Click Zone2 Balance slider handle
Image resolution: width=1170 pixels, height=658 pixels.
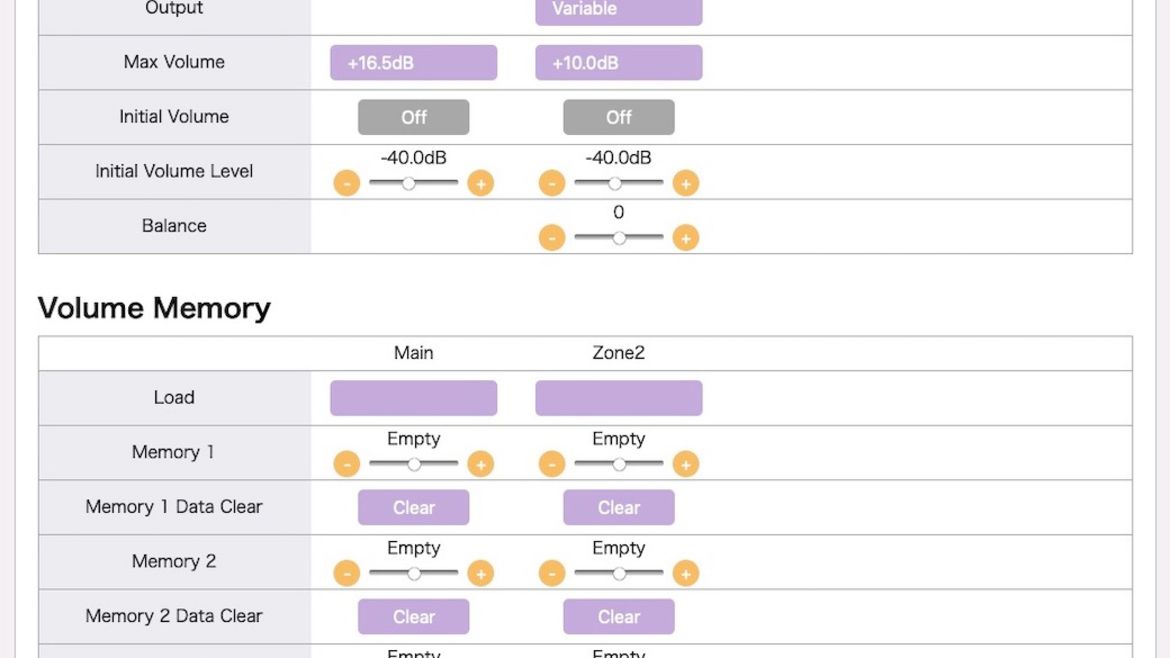pos(619,238)
